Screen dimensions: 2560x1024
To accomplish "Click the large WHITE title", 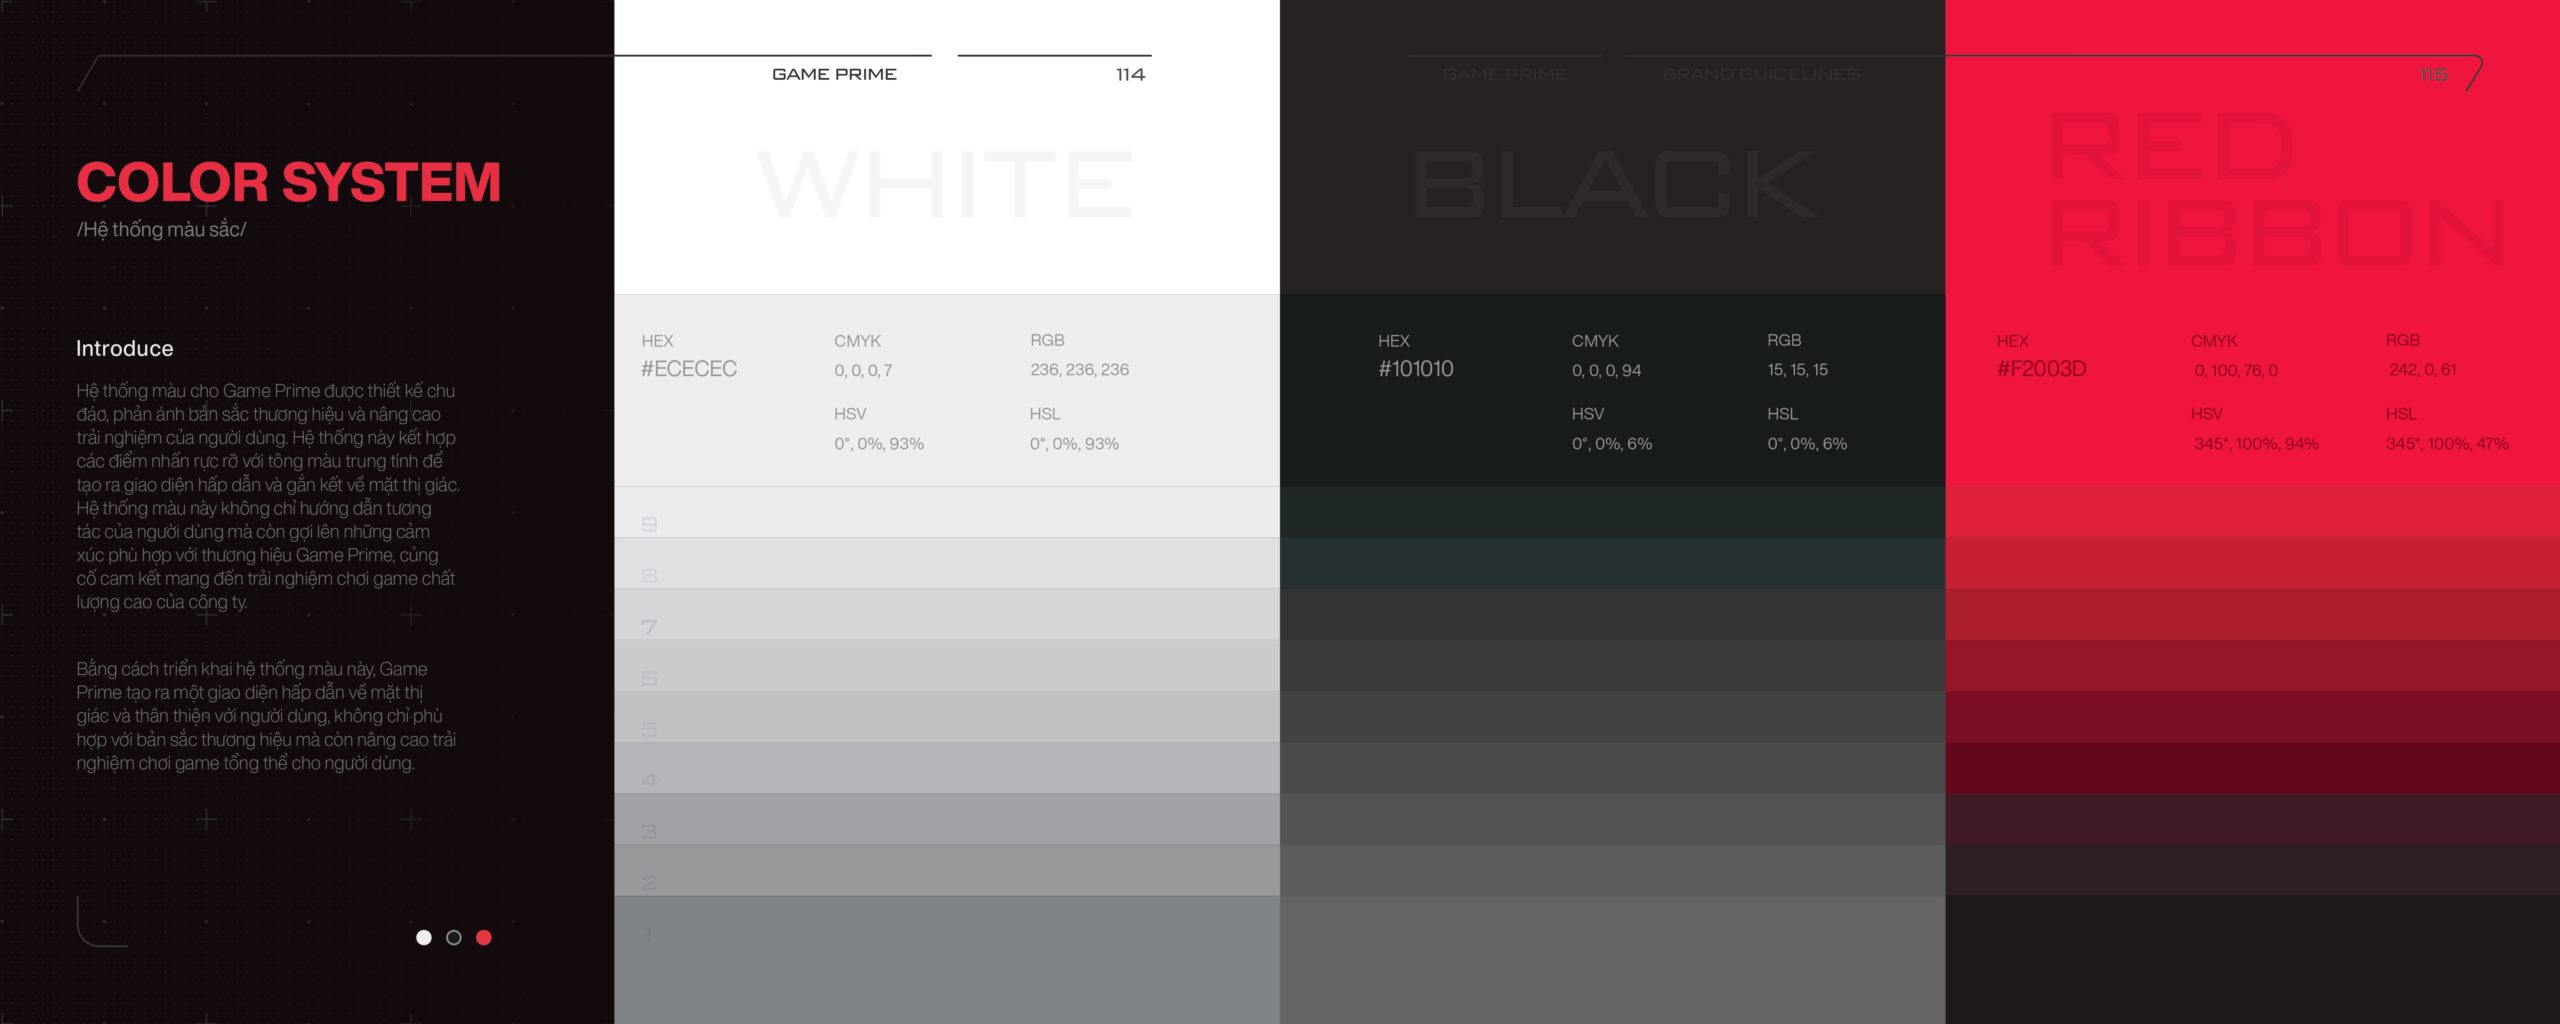I will (x=946, y=184).
